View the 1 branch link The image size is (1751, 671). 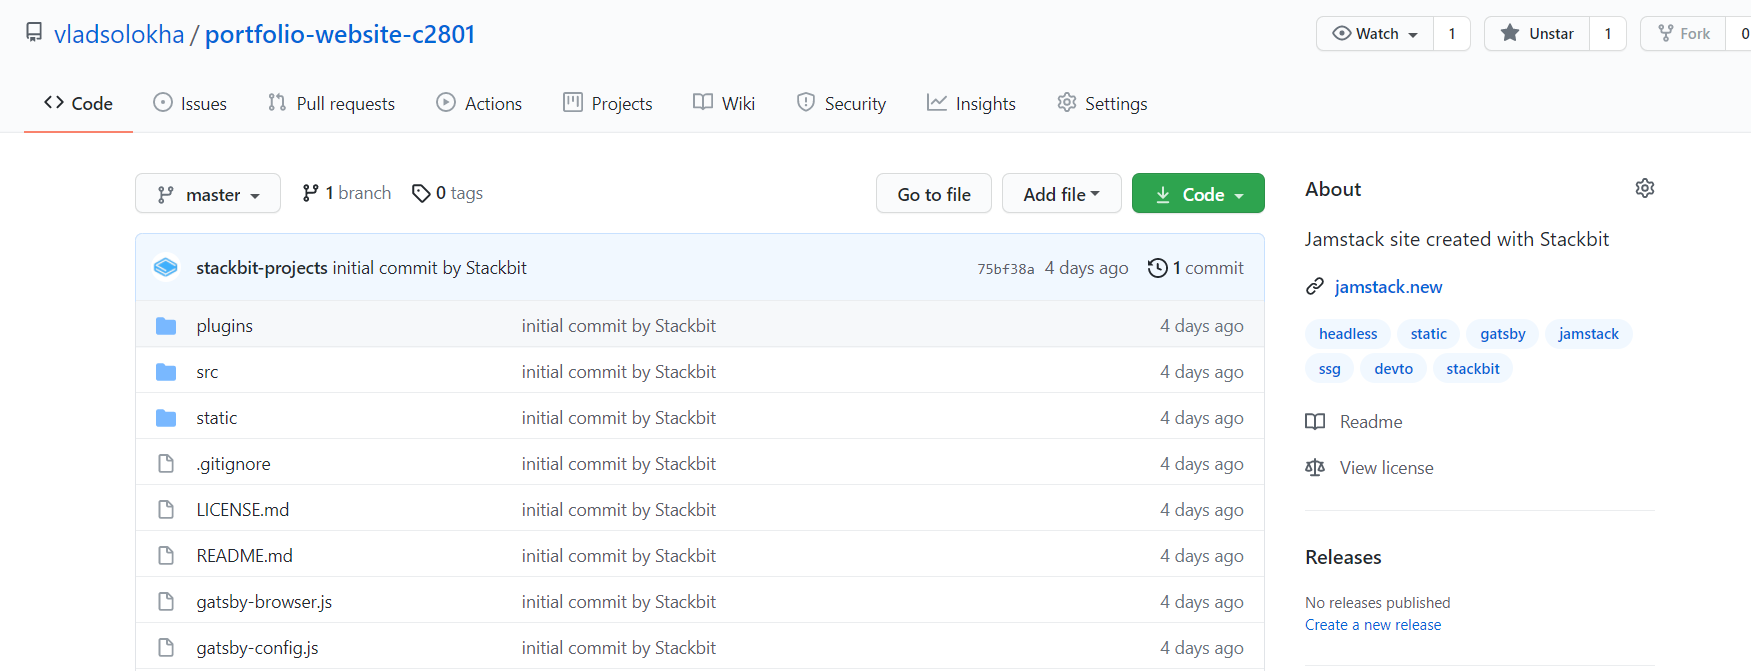coord(347,193)
